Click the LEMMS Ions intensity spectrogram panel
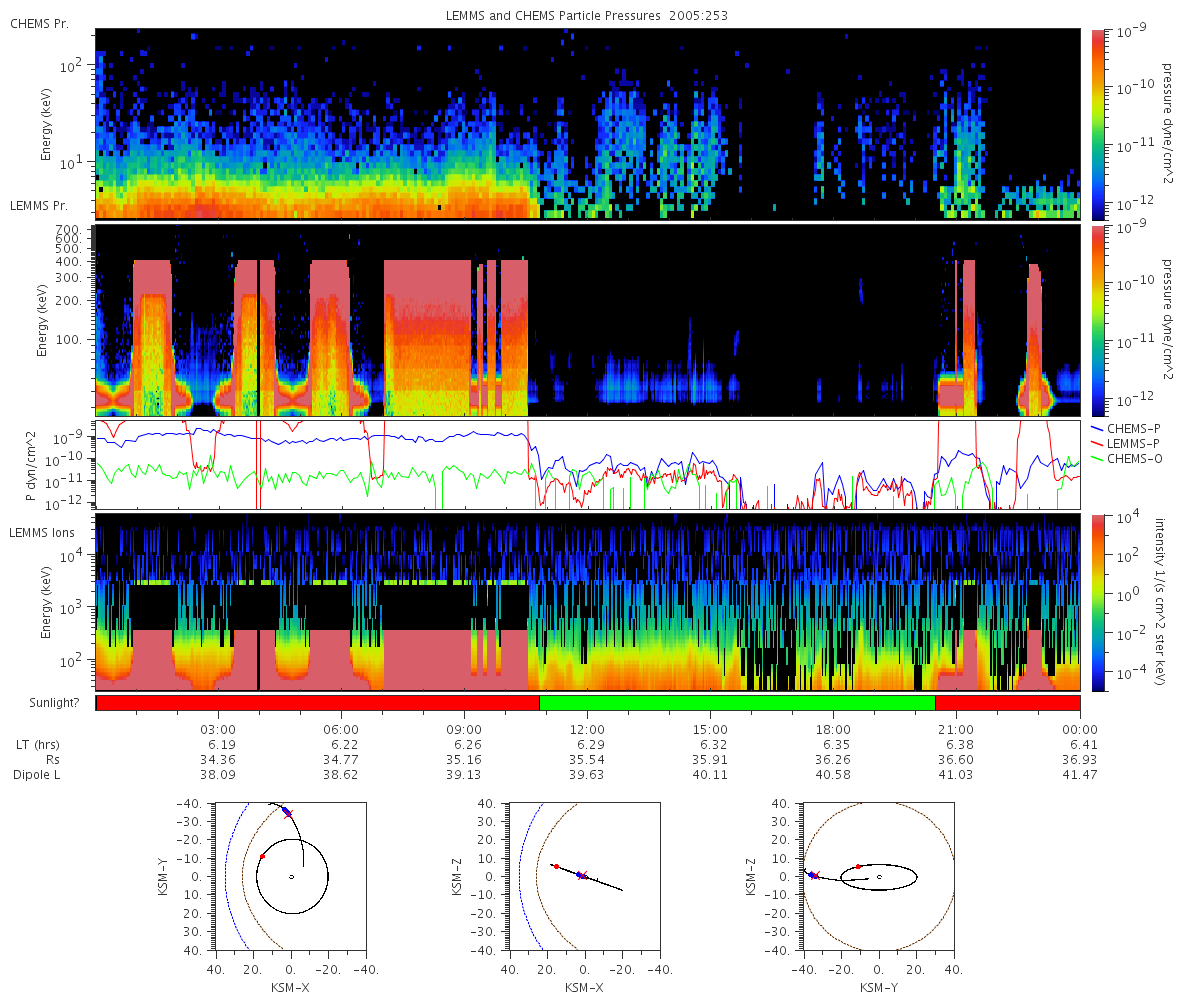The image size is (1200, 1000). (588, 602)
